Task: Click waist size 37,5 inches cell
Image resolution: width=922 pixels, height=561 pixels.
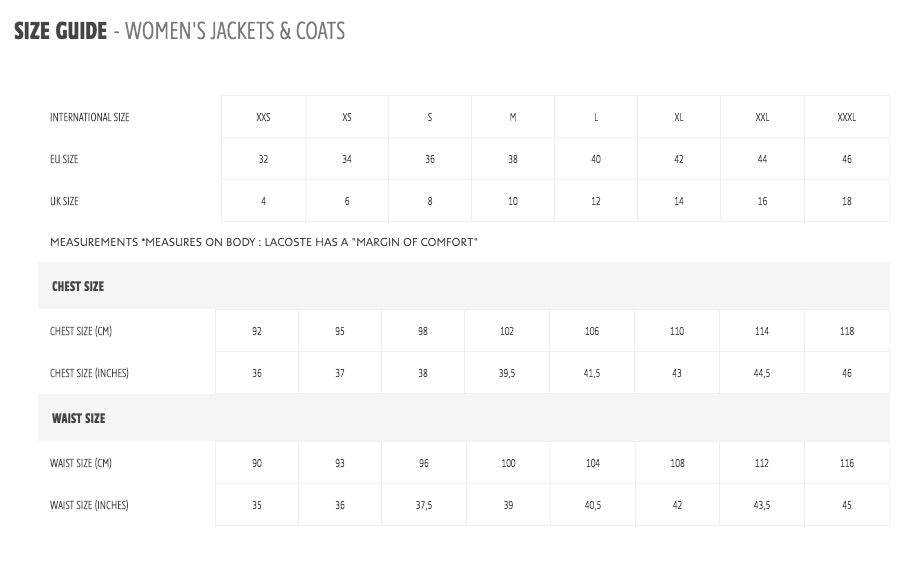Action: [423, 505]
